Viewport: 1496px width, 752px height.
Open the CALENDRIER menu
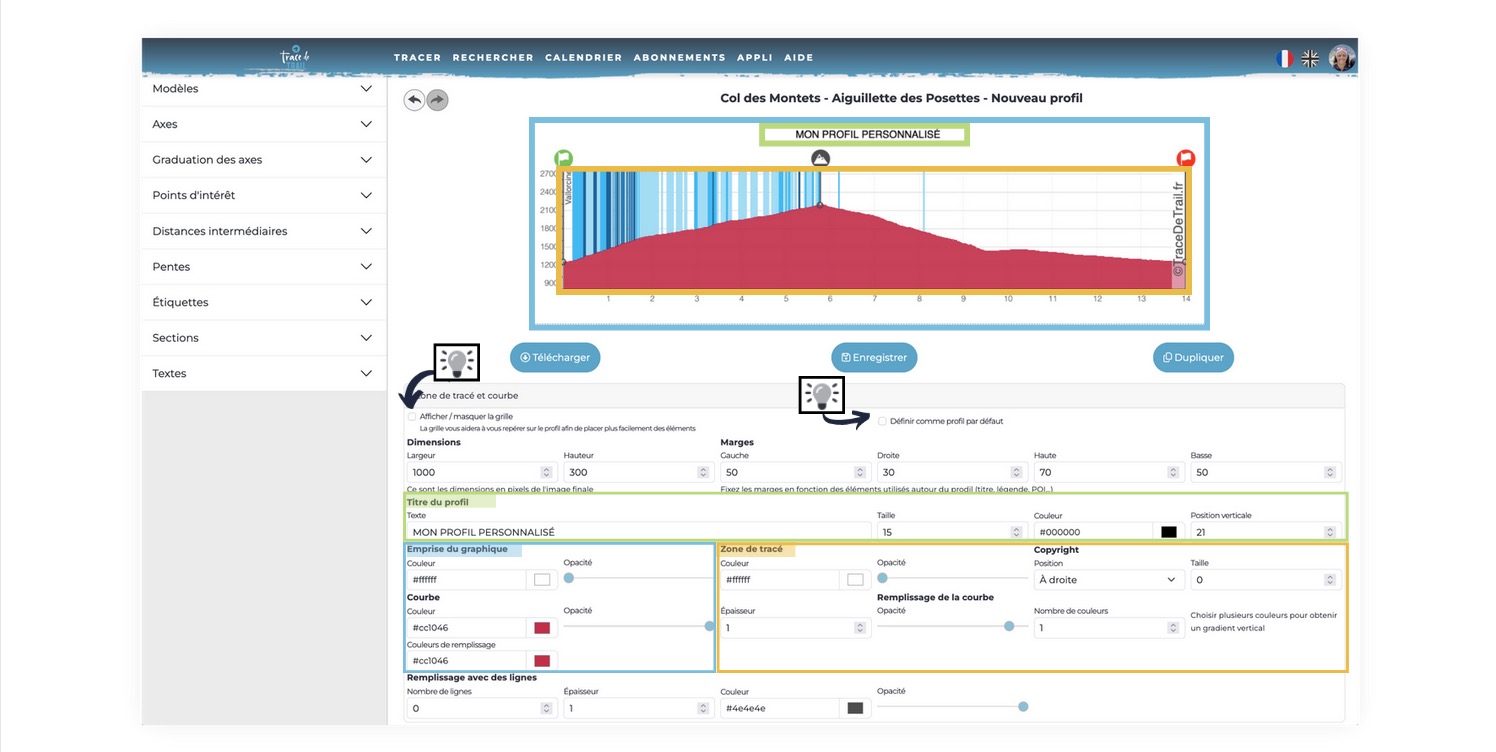point(583,58)
